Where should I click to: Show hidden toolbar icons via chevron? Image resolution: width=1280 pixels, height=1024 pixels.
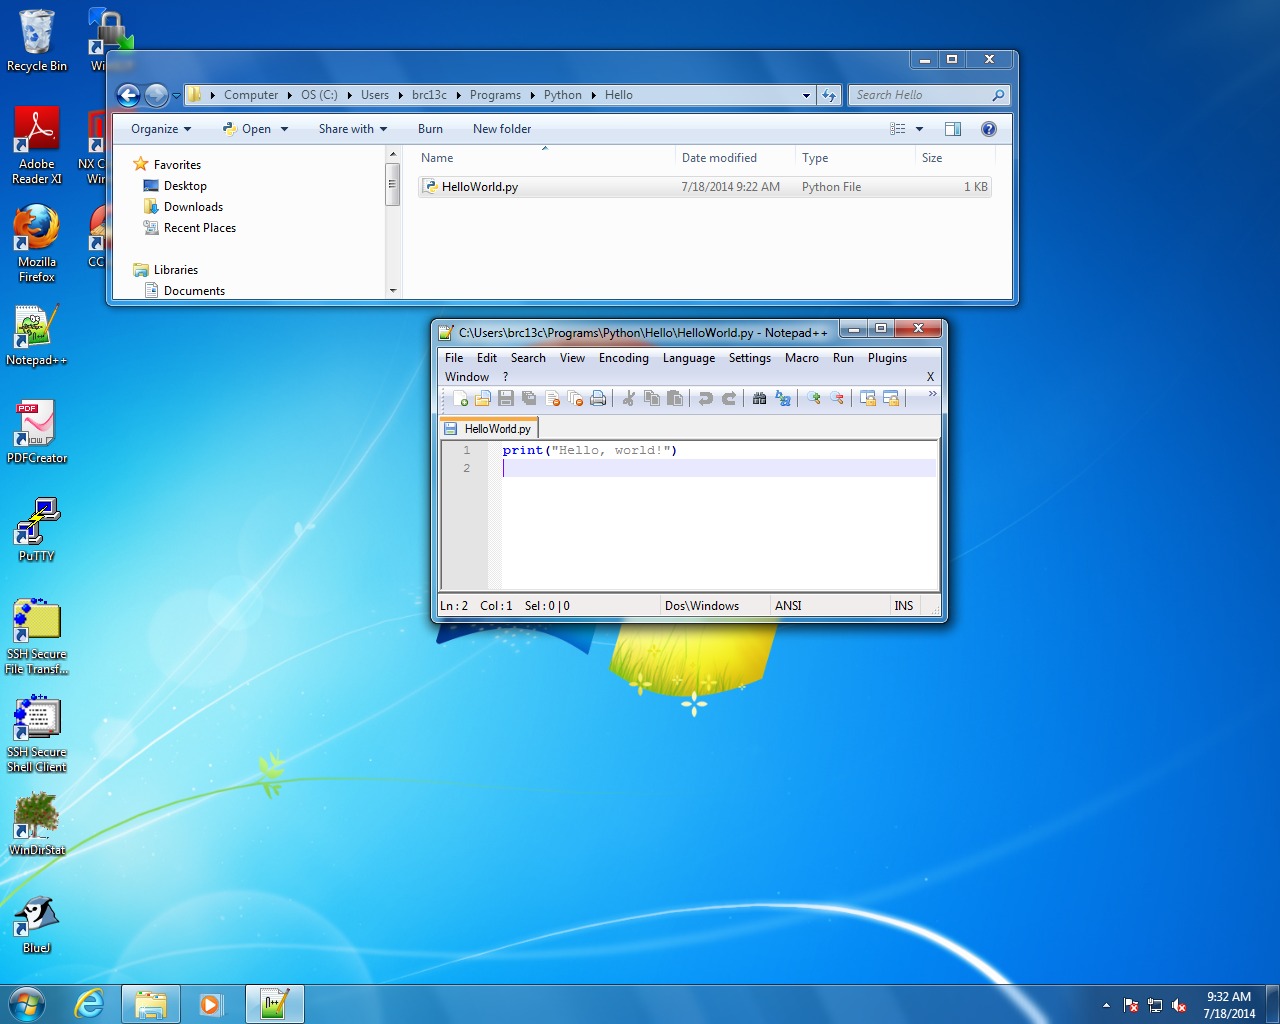[x=932, y=394]
